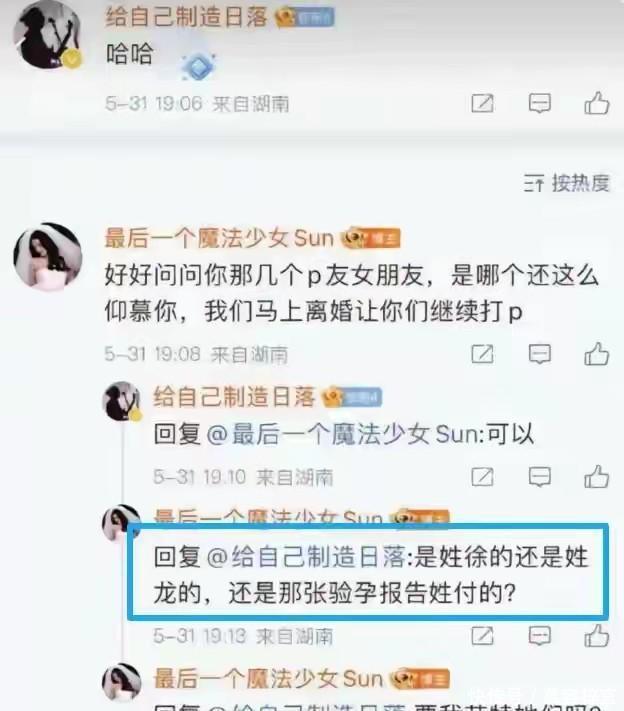Comment on the 19:13 reply
This screenshot has height=711, width=624.
coord(540,636)
